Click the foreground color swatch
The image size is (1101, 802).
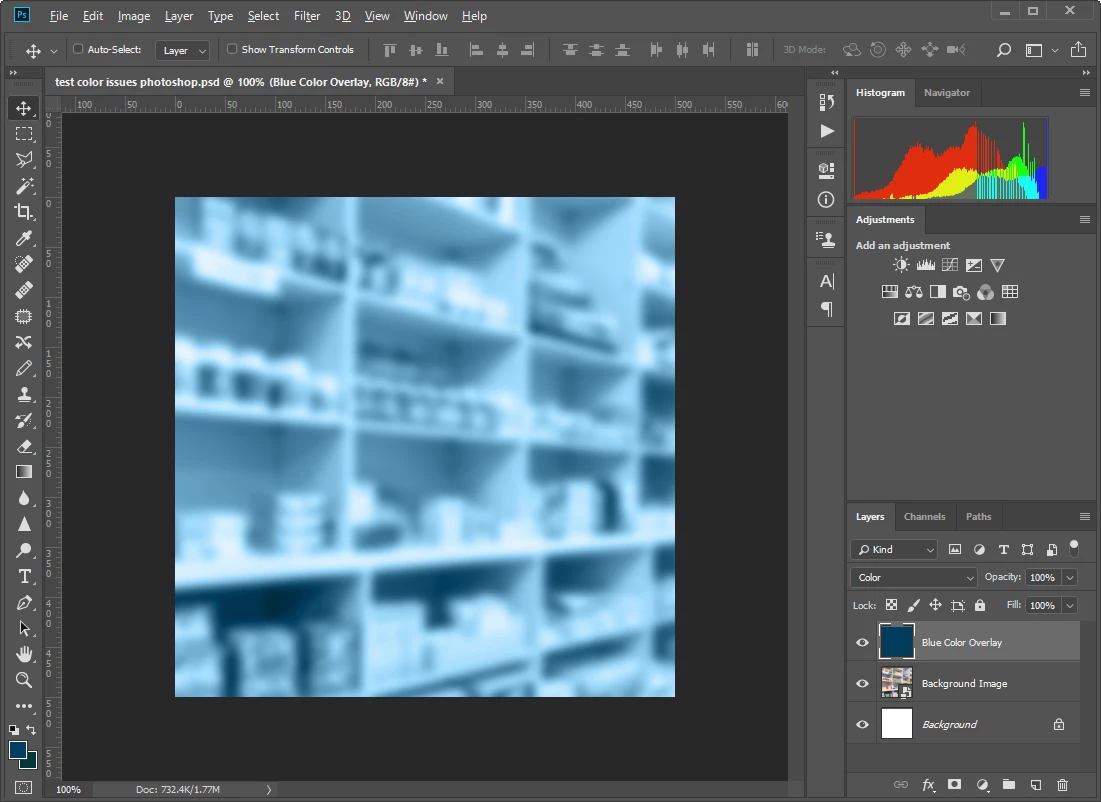[18, 750]
